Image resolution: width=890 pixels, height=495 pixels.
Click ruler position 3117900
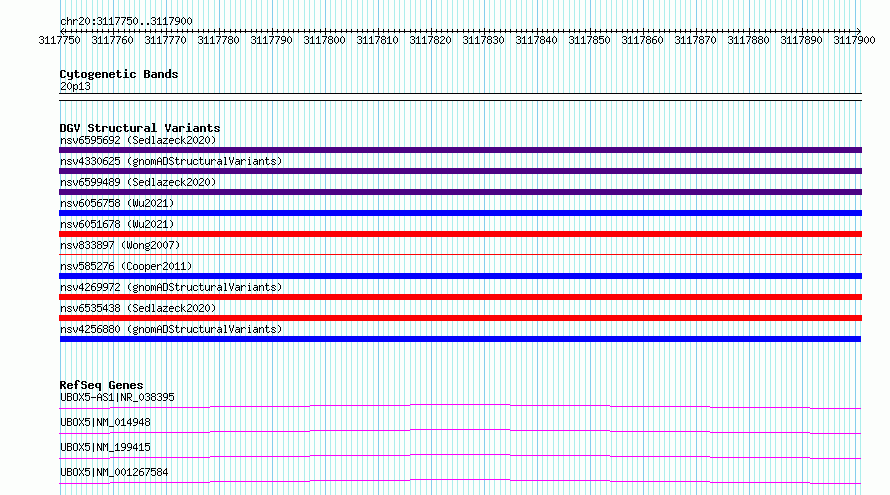point(854,40)
